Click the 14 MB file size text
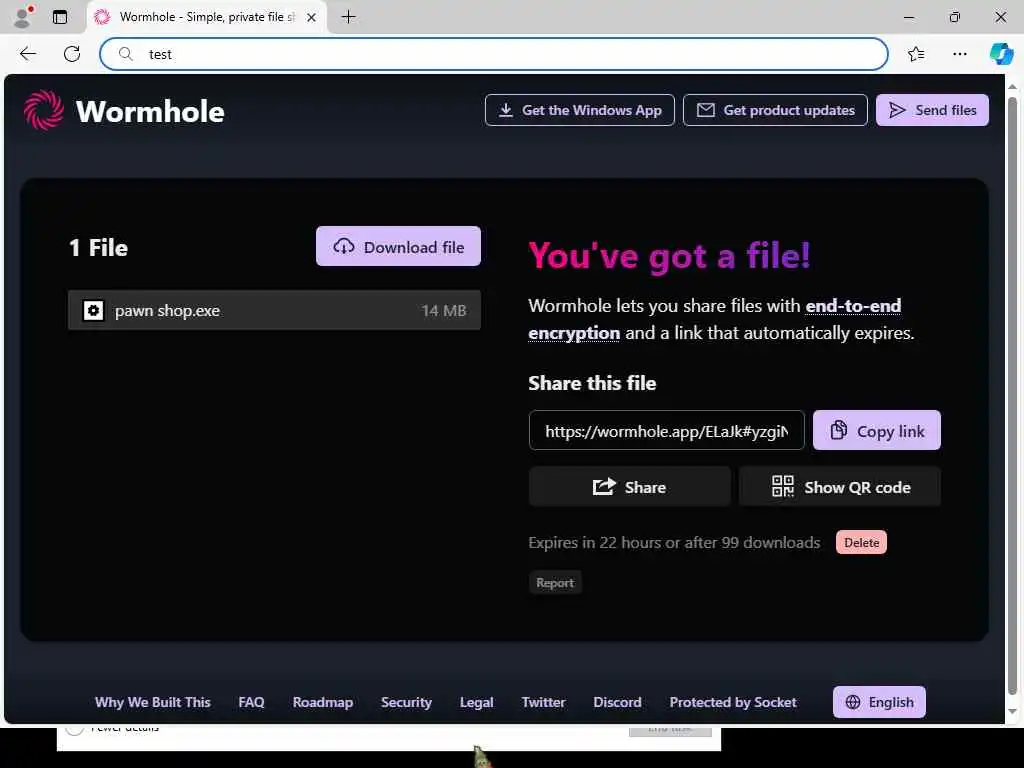Screen dimensions: 1024x768 click(x=443, y=311)
